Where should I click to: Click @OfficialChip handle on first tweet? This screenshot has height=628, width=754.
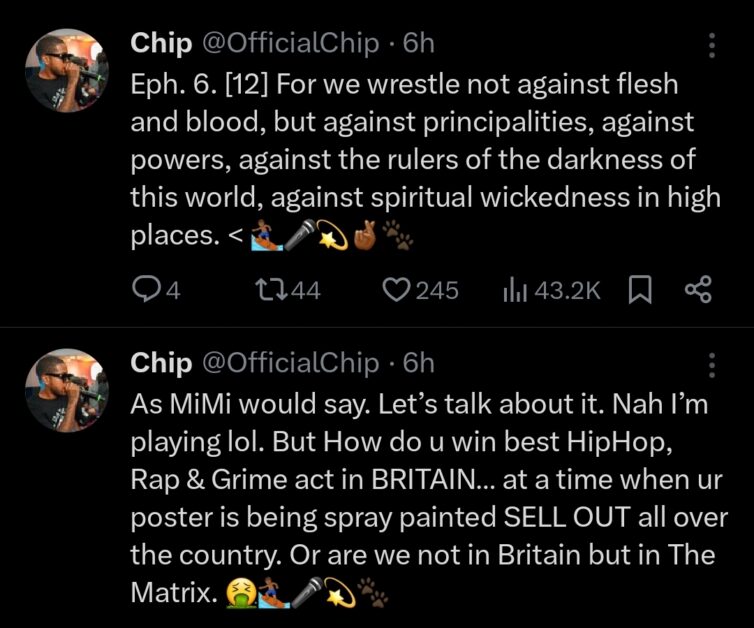(290, 43)
